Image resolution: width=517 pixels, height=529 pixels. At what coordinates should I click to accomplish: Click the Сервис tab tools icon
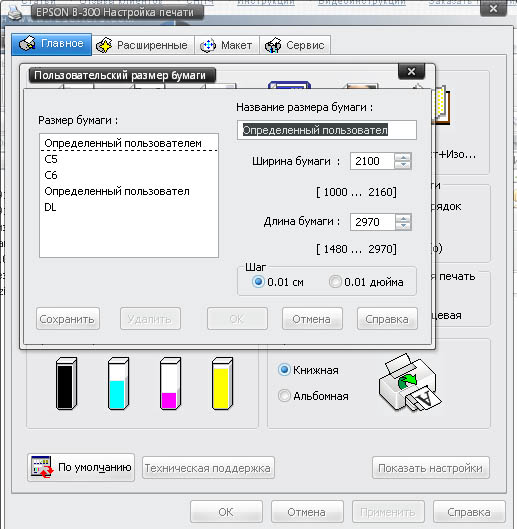pos(273,45)
